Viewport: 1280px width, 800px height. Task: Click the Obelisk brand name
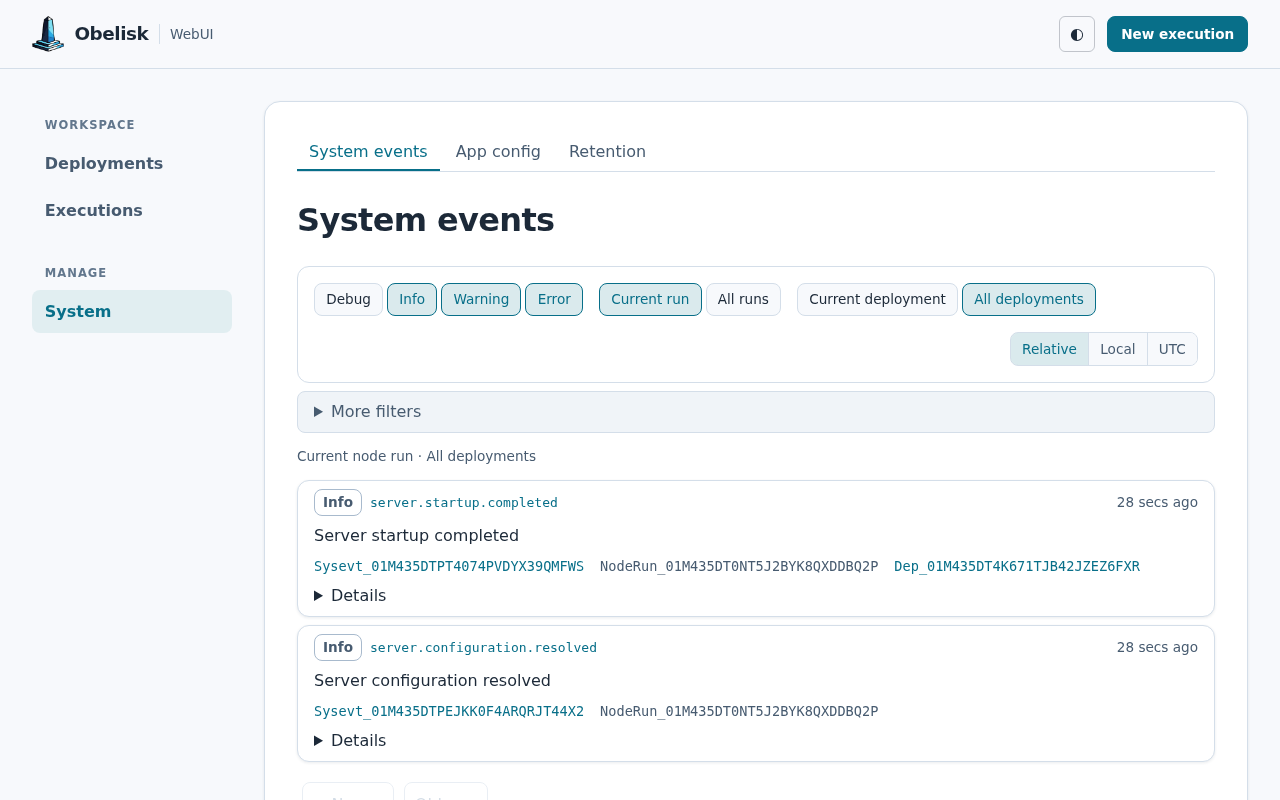[x=112, y=34]
